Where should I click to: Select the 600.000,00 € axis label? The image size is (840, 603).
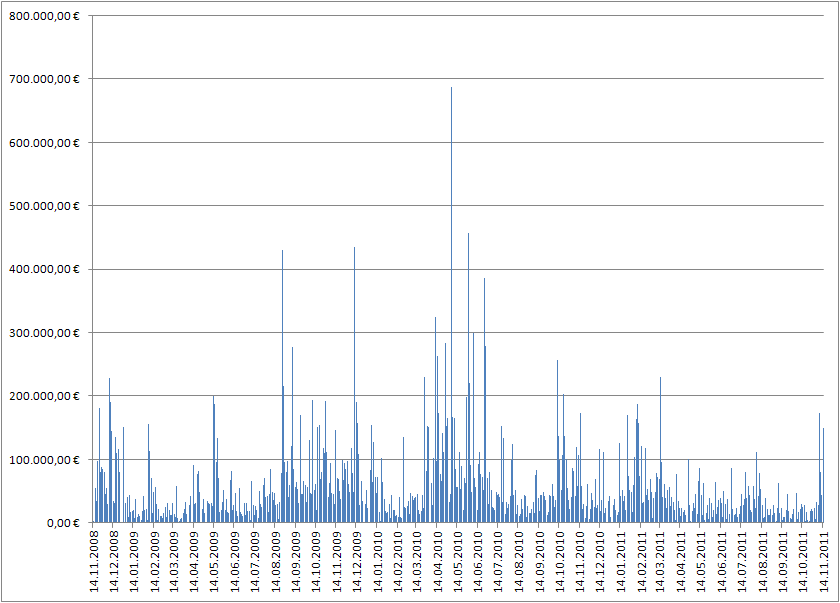coord(44,143)
